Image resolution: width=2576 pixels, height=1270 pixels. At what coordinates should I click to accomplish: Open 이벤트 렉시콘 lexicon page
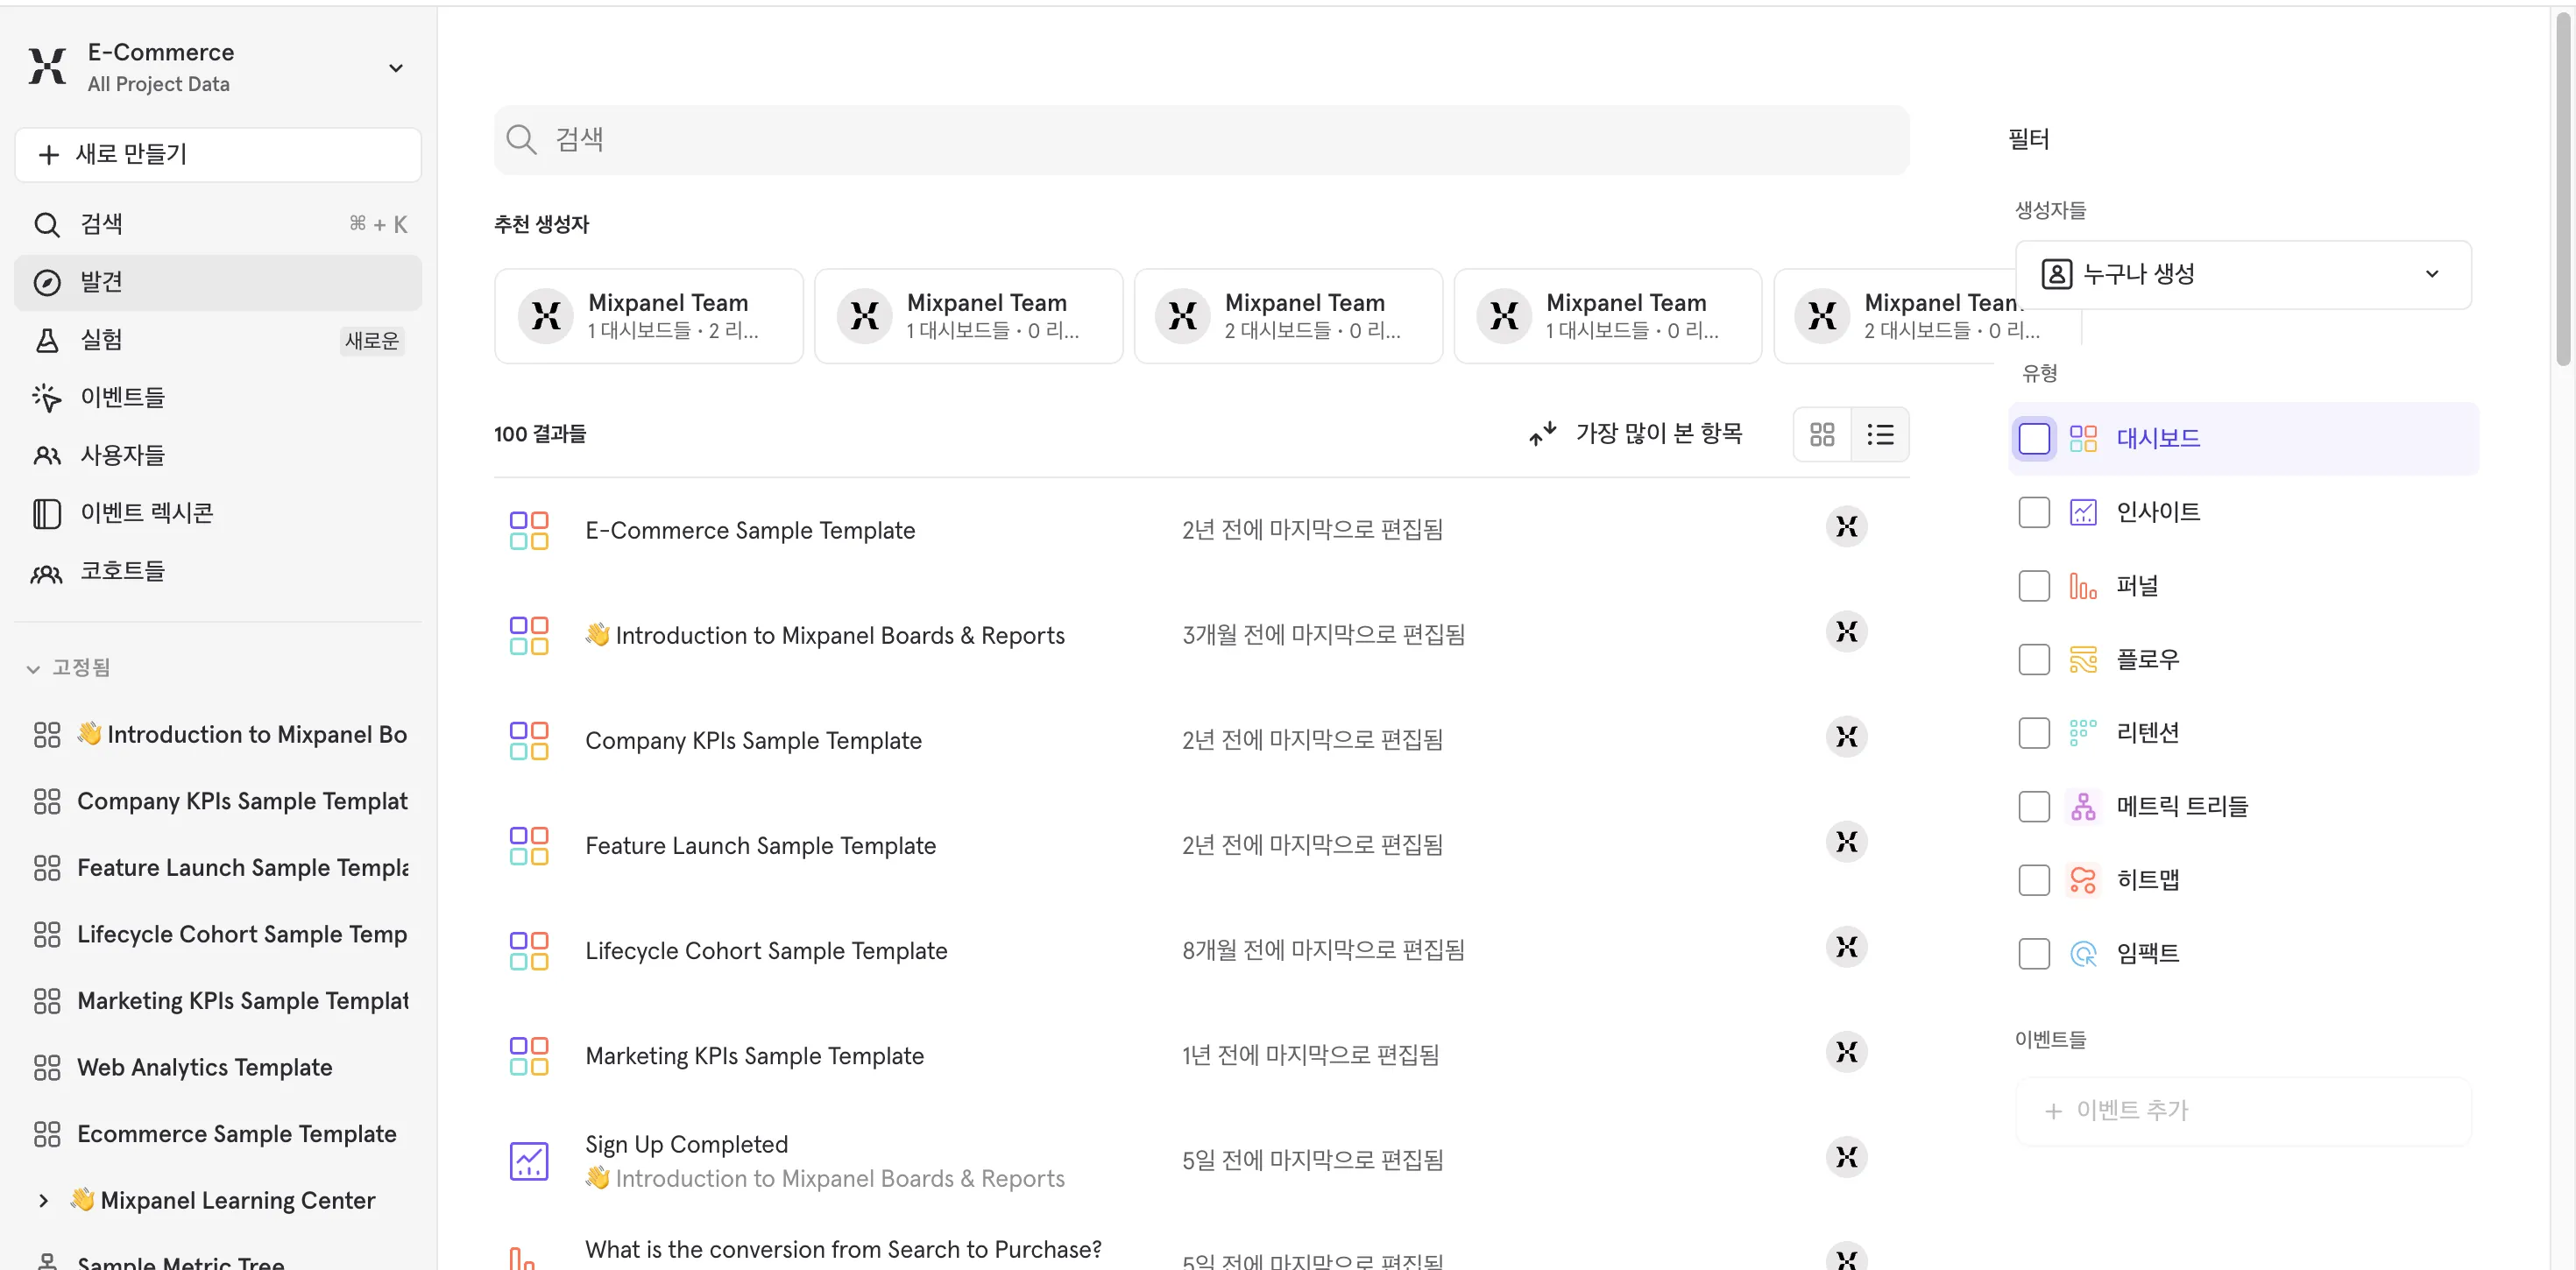pyautogui.click(x=218, y=513)
